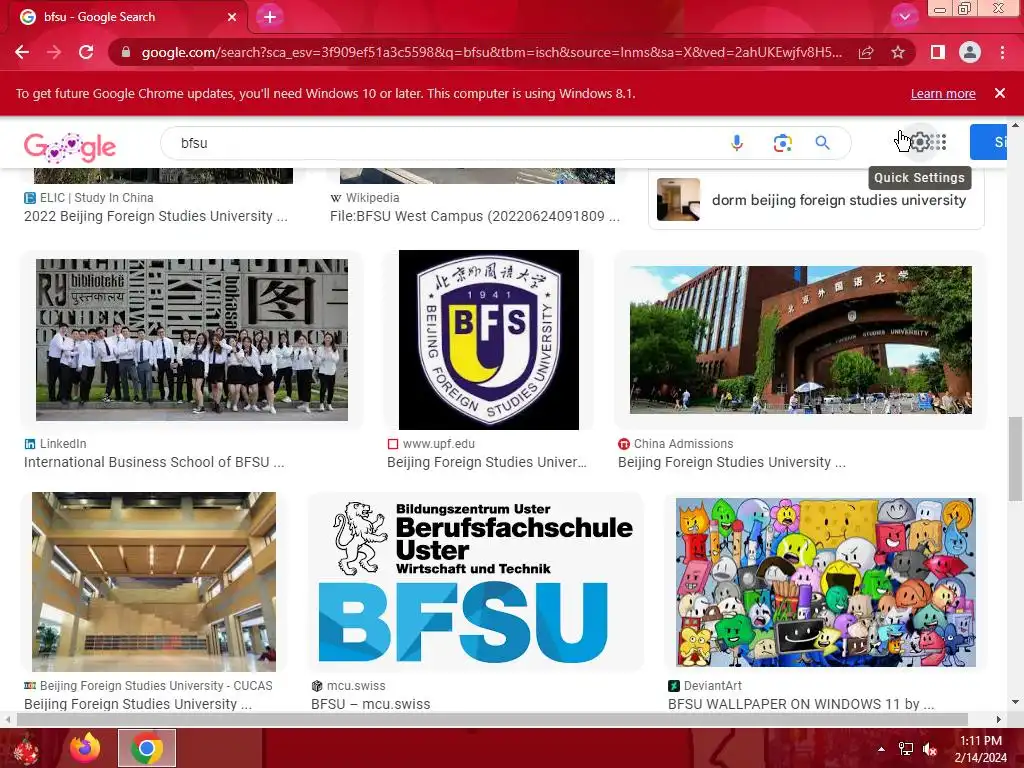Click the muted volume tray icon
This screenshot has width=1024, height=768.
(x=930, y=749)
